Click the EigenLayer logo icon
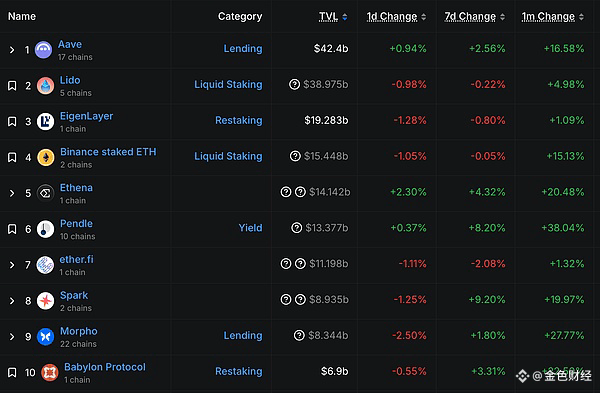 coord(46,122)
